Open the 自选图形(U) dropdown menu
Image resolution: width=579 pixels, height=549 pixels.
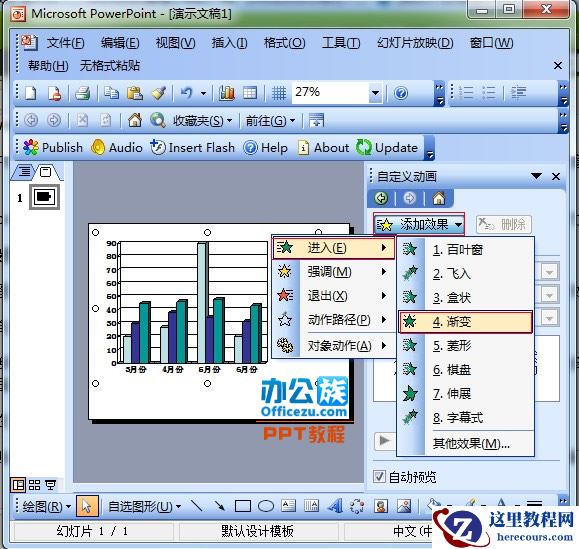(x=144, y=506)
